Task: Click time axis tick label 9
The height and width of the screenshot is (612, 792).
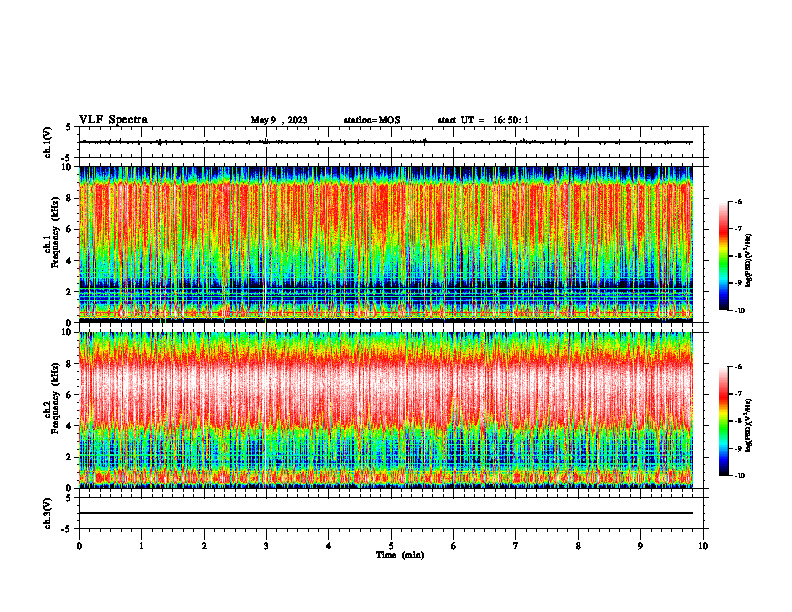Action: [640, 546]
